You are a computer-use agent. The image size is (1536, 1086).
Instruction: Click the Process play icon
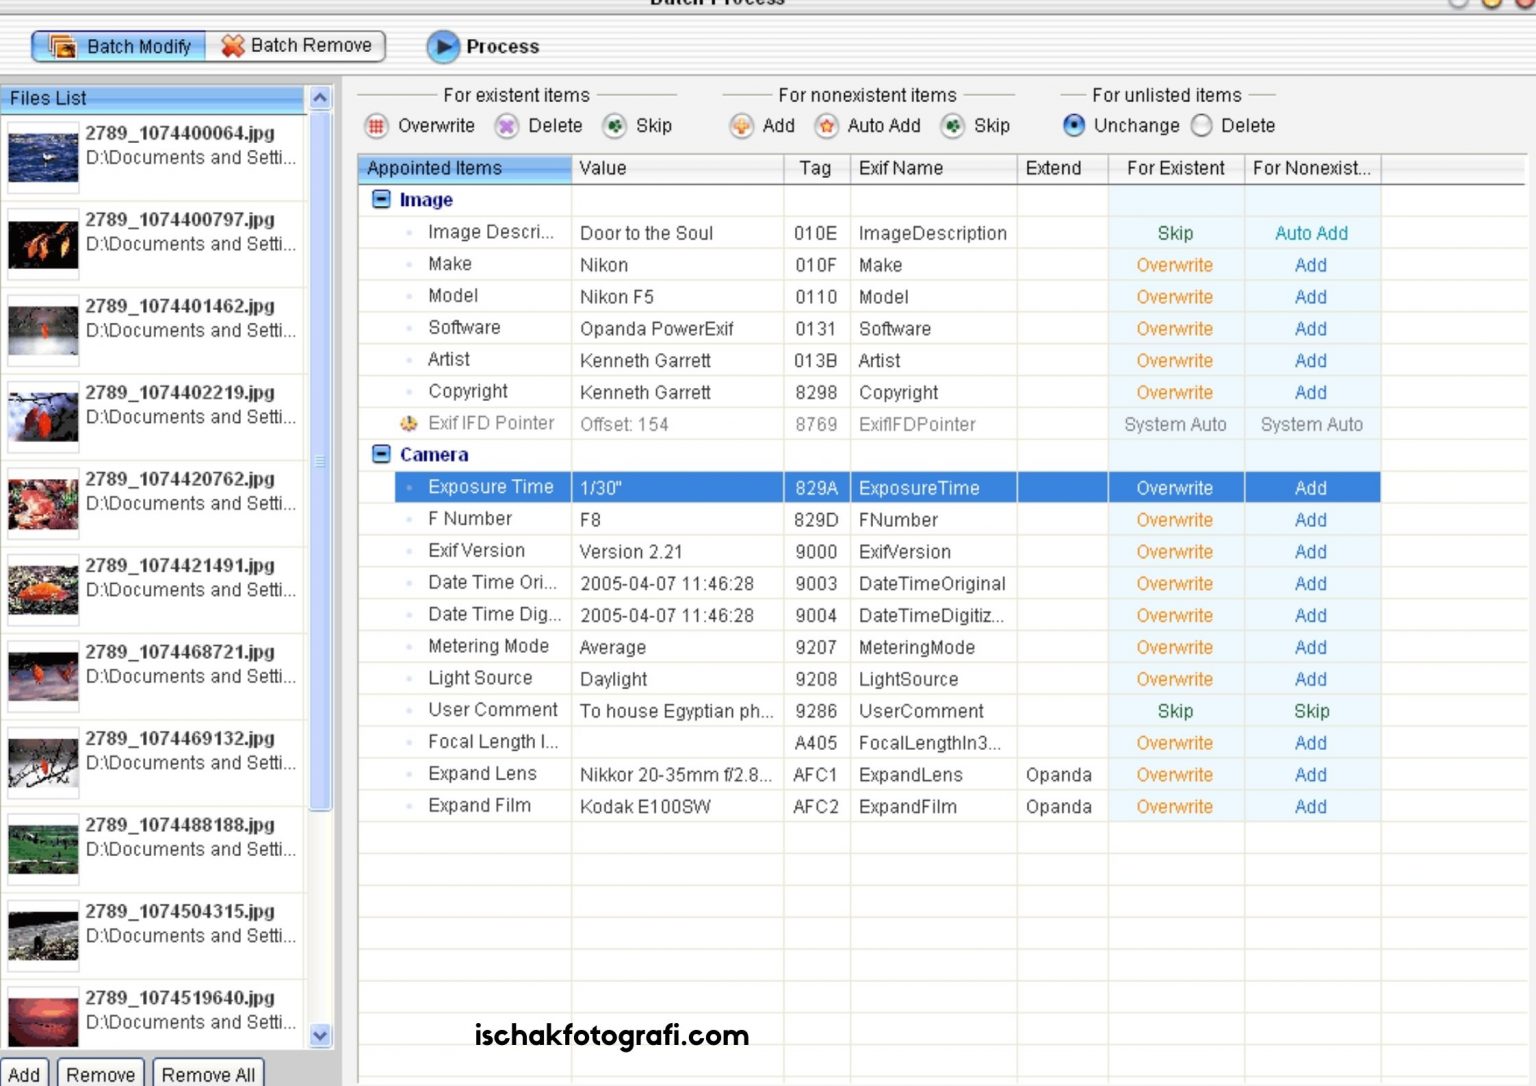442,47
